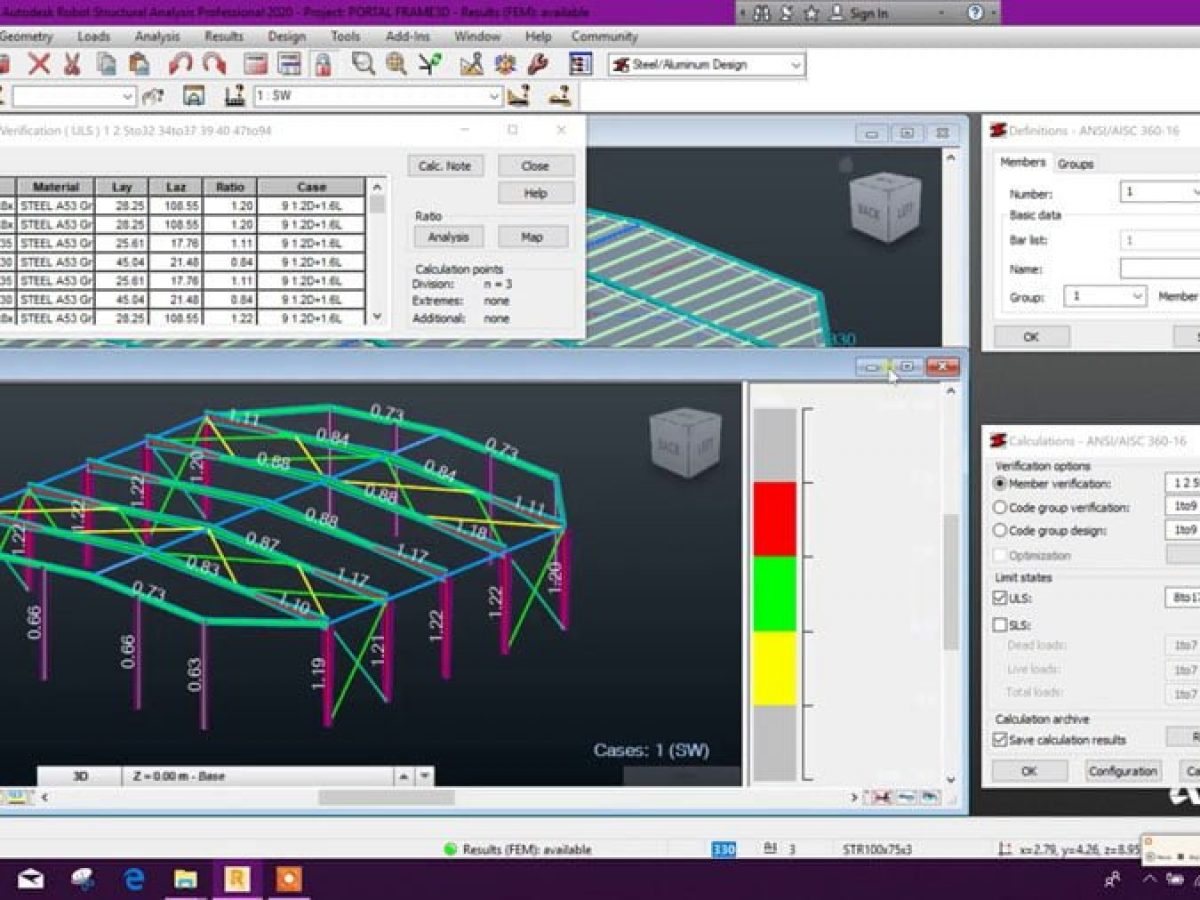Click Close in the Verification dialog
This screenshot has width=1200, height=900.
[536, 166]
